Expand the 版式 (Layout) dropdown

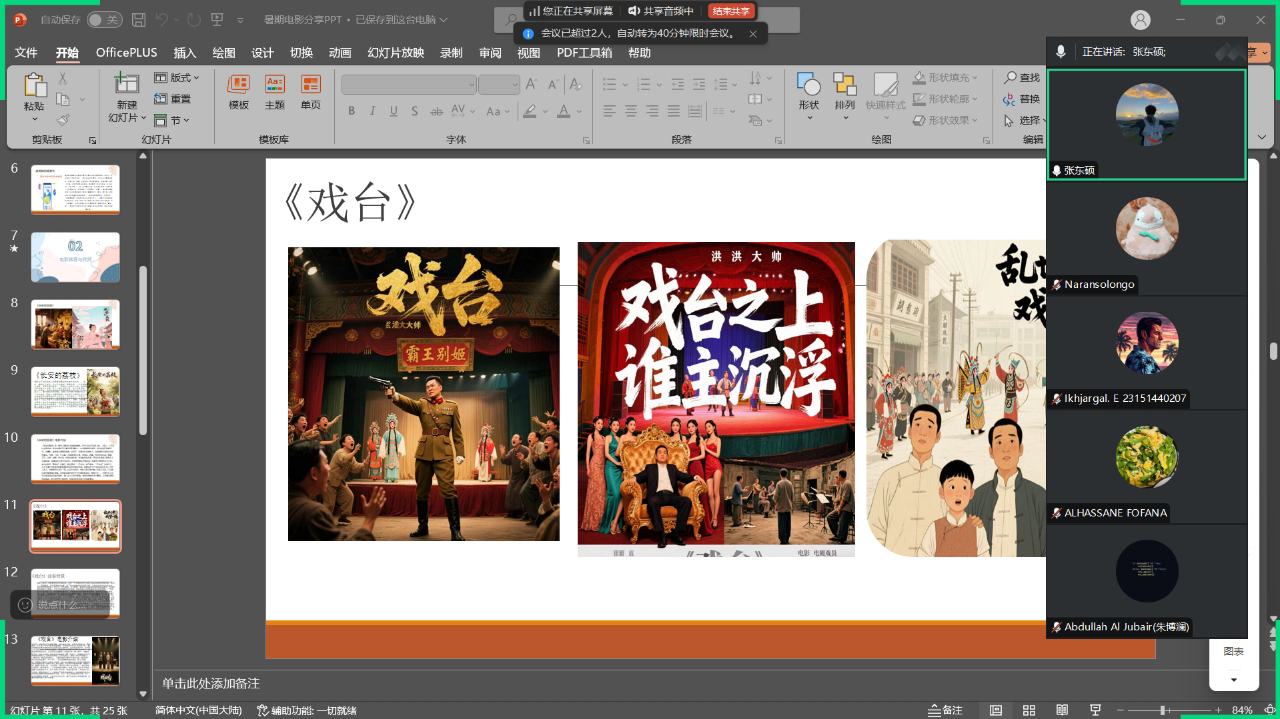click(x=177, y=77)
